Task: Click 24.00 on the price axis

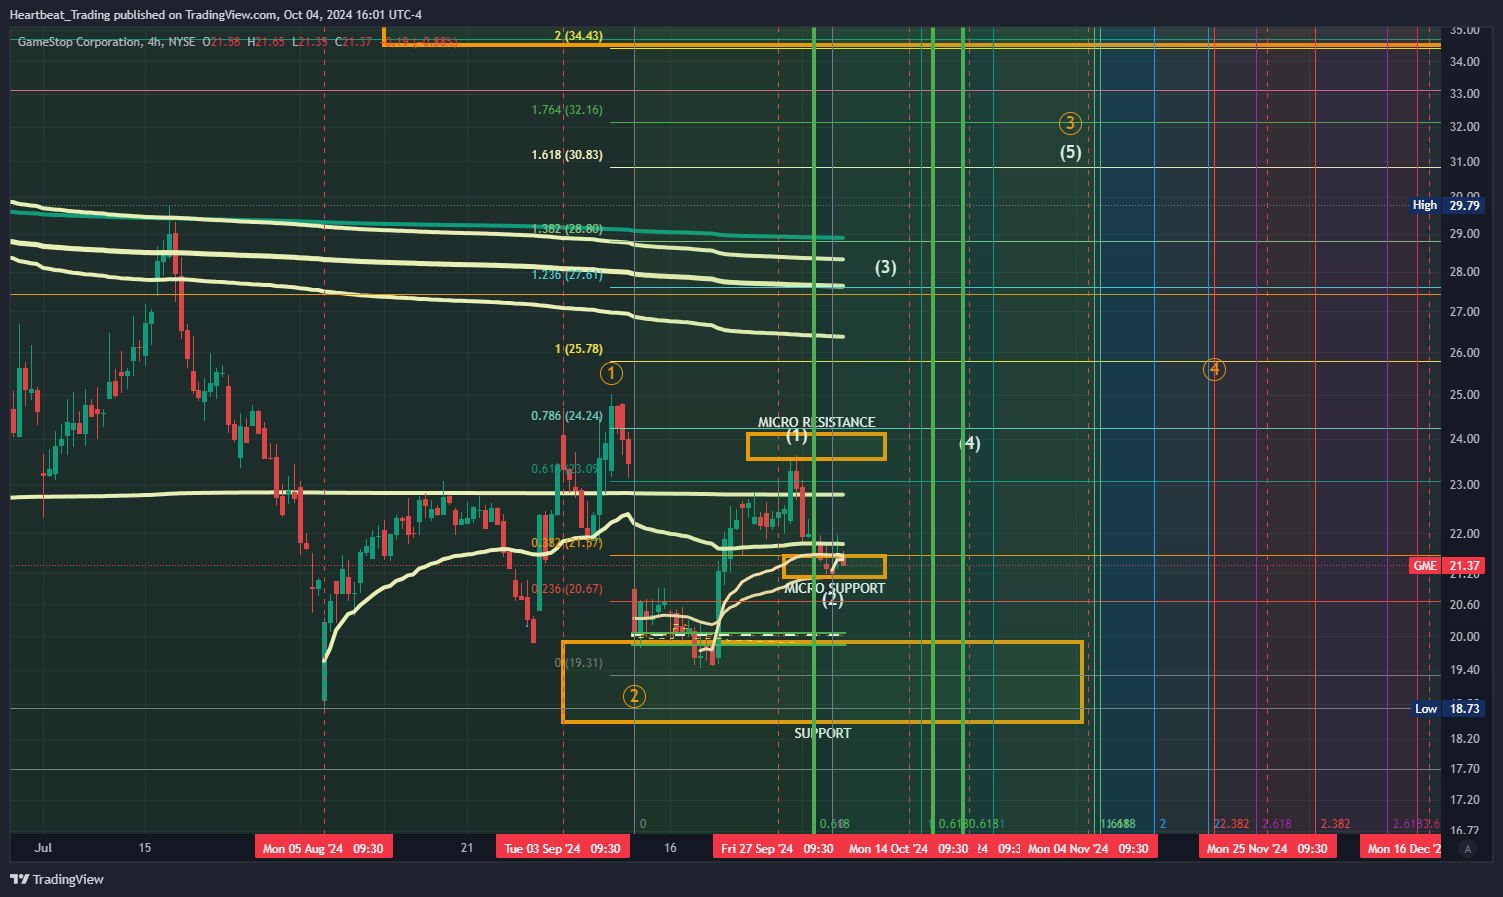Action: click(x=1465, y=439)
